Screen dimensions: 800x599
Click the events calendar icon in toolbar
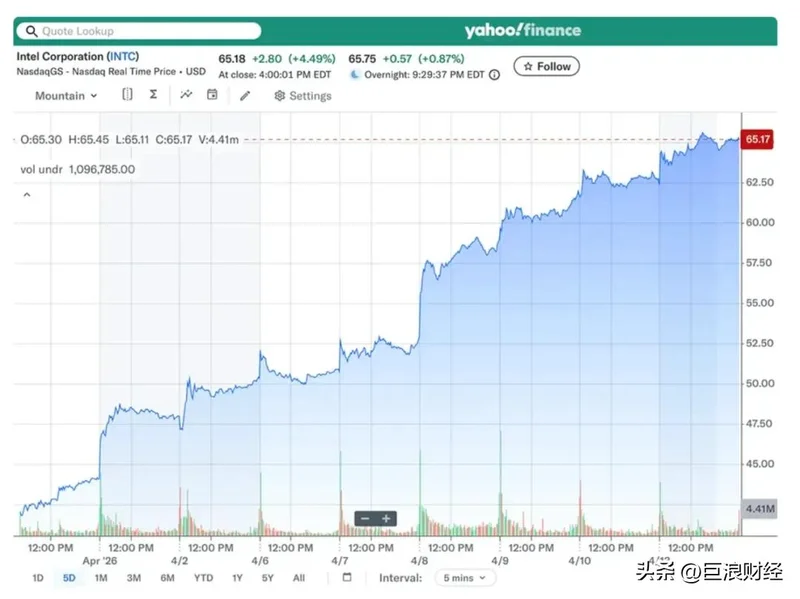[x=212, y=95]
